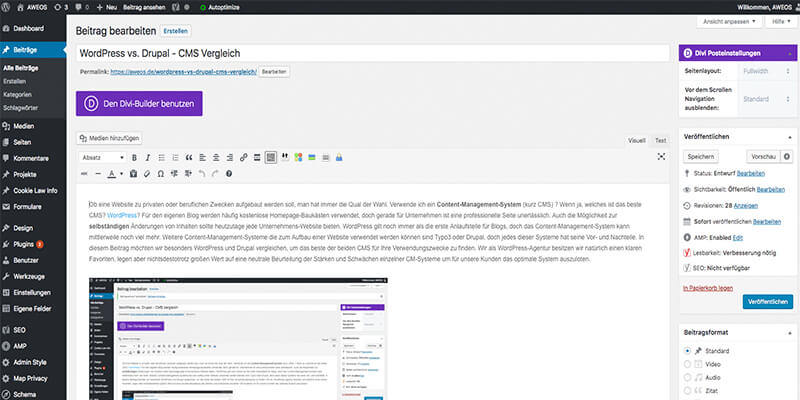Apply blockquote formatting
Image resolution: width=800 pixels, height=400 pixels.
(x=189, y=158)
